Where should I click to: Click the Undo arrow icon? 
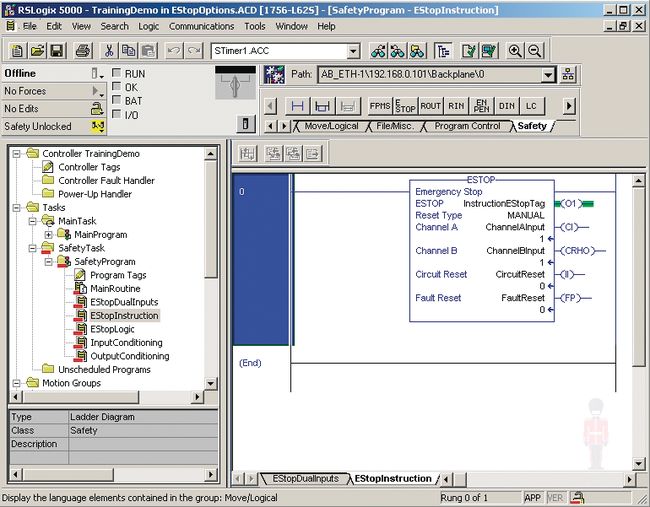coord(174,51)
